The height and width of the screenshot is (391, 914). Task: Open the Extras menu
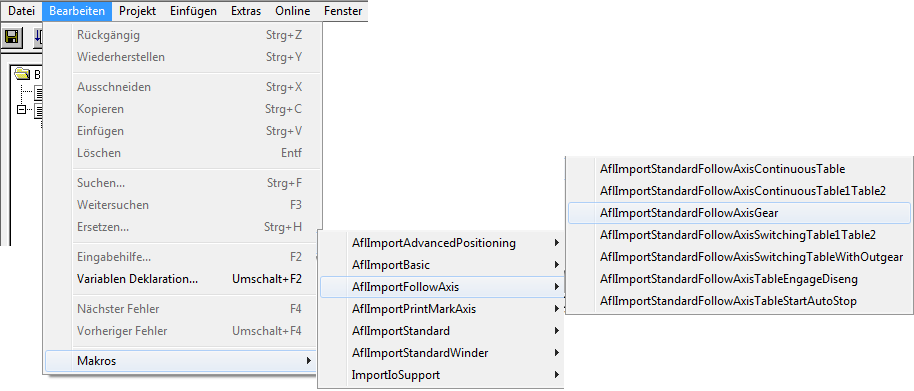(x=246, y=10)
